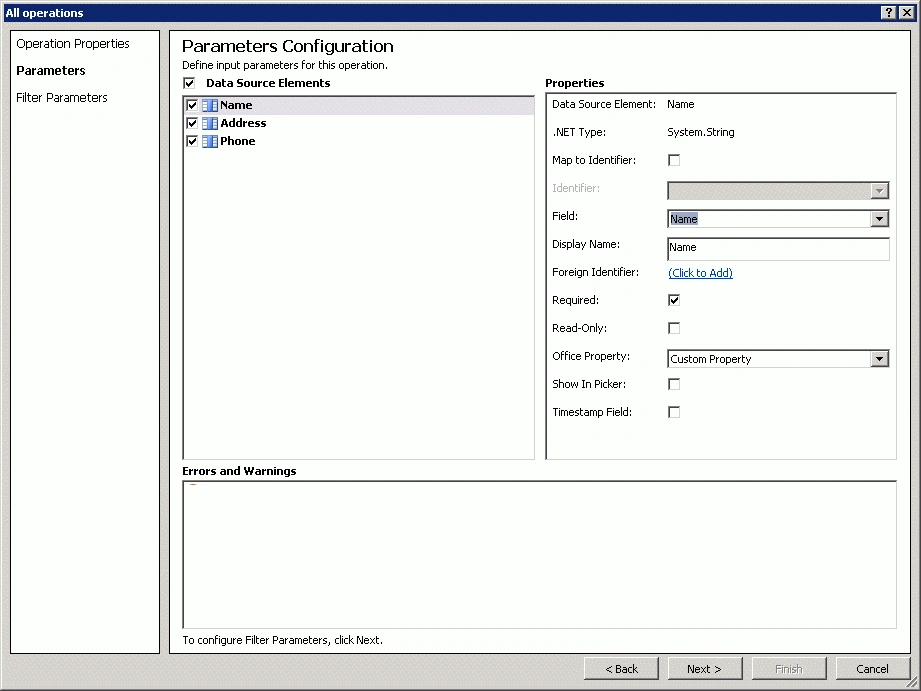Click the Display Name text field
This screenshot has width=921, height=691.
point(778,248)
